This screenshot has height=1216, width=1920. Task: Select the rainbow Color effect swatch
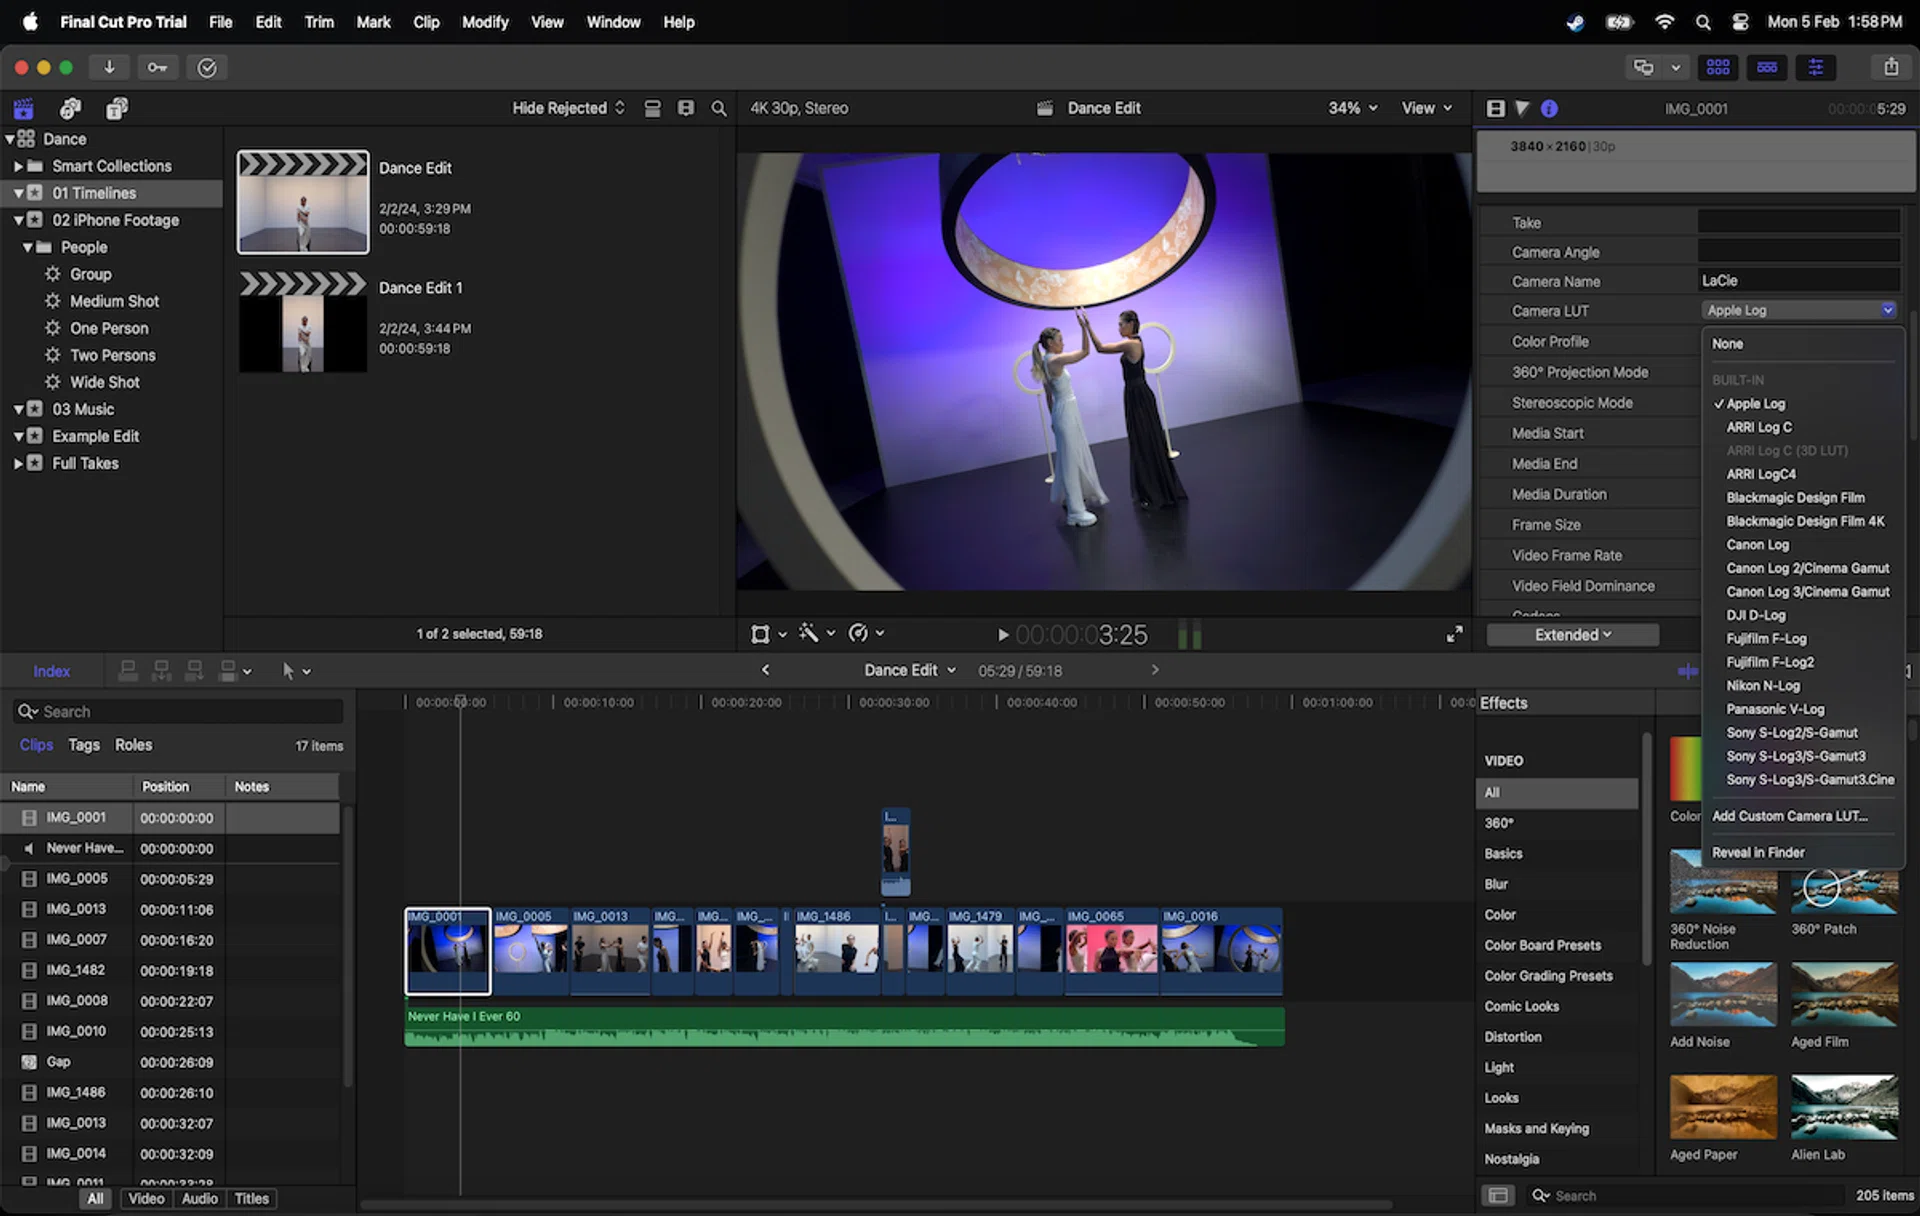point(1686,770)
